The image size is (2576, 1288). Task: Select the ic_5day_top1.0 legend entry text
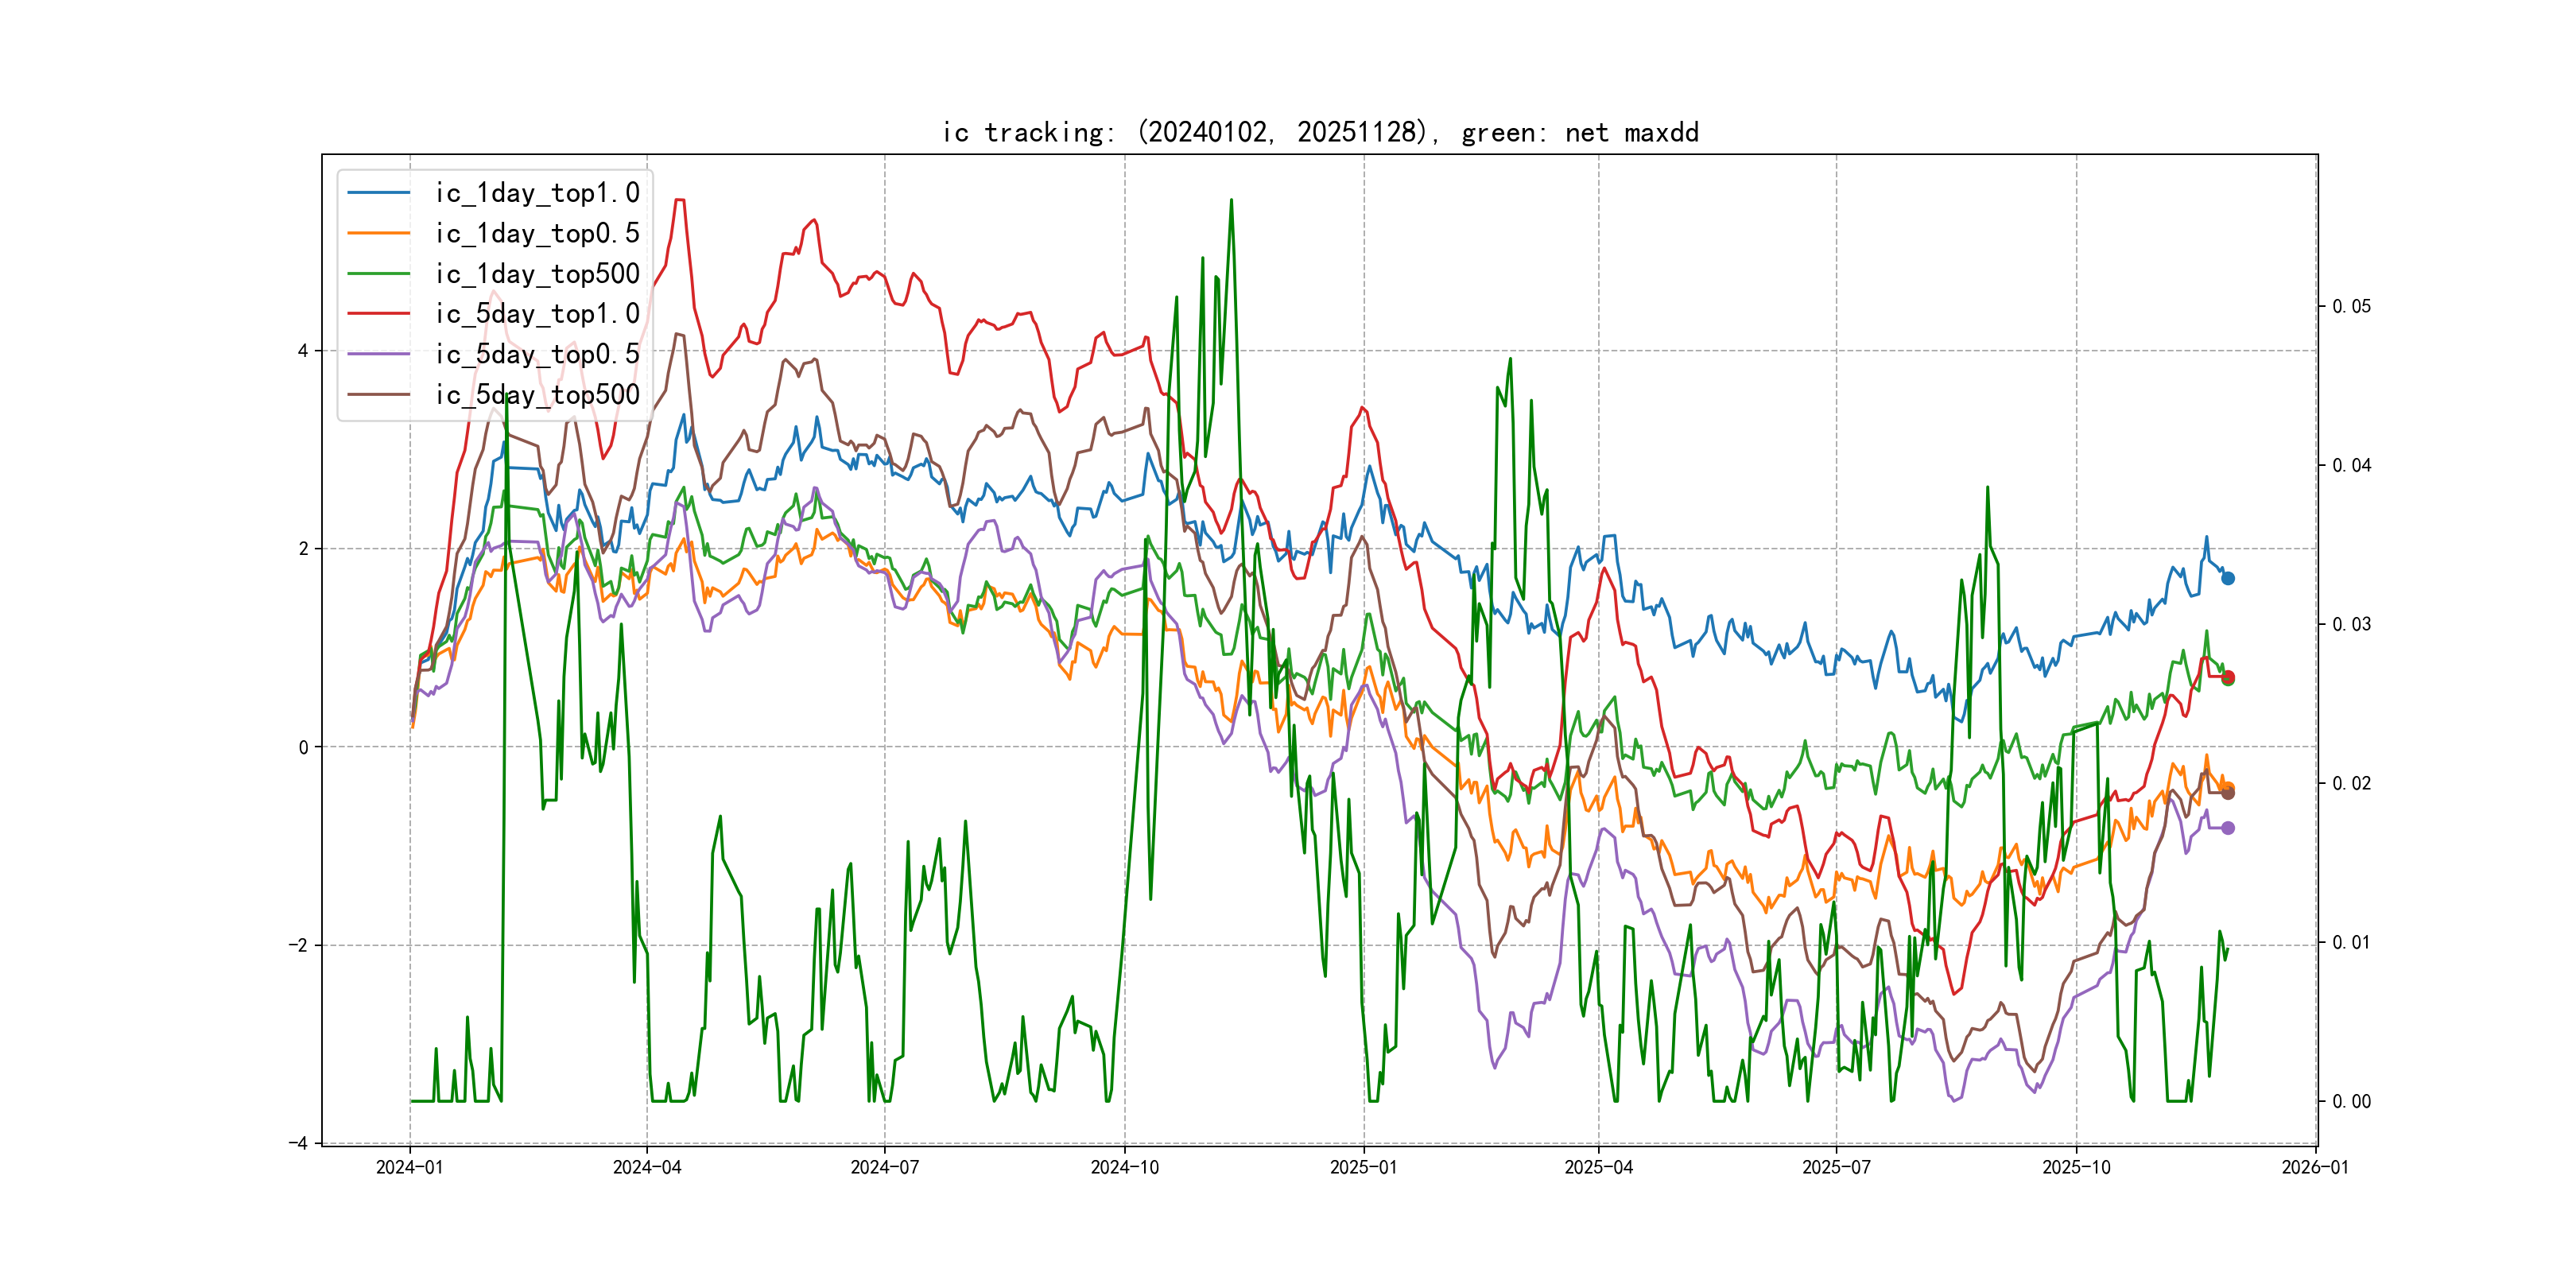(537, 314)
